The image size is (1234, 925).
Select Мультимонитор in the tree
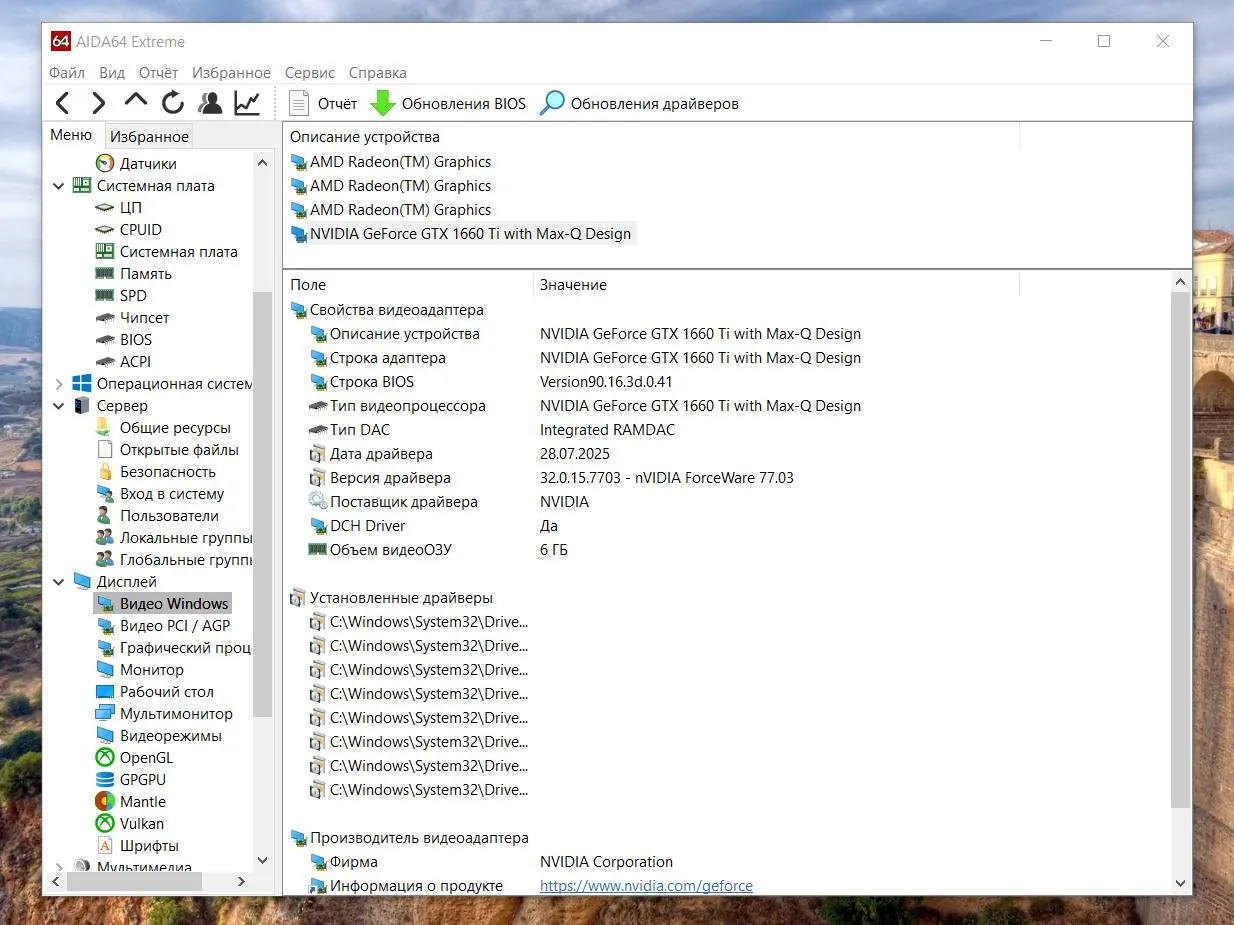pos(164,713)
